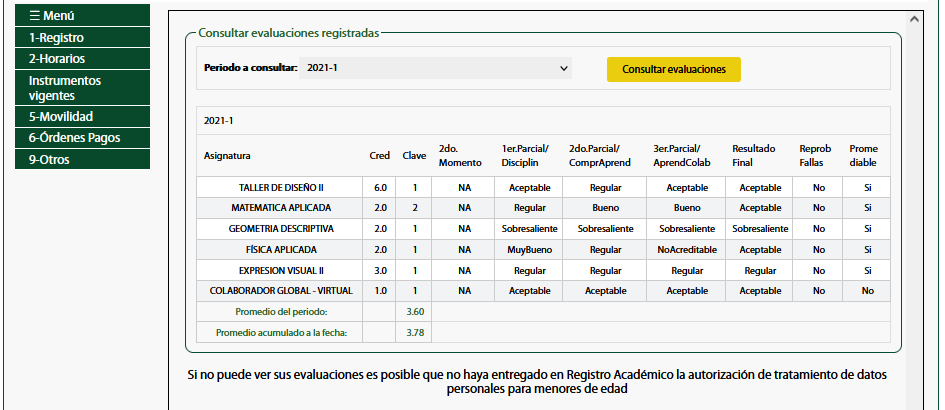Image resolution: width=945 pixels, height=410 pixels.
Task: Select the TALLER DE DISEÑO II row name
Action: 281,188
